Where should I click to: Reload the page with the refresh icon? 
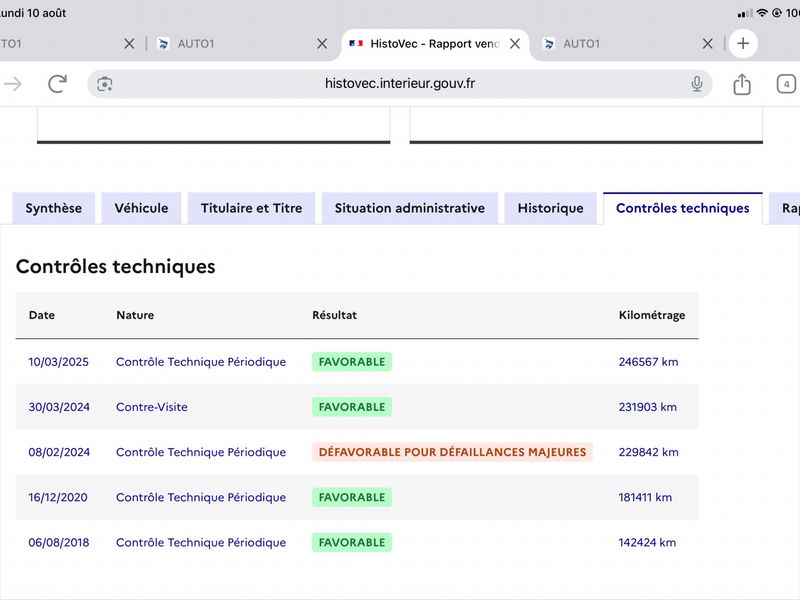point(57,84)
